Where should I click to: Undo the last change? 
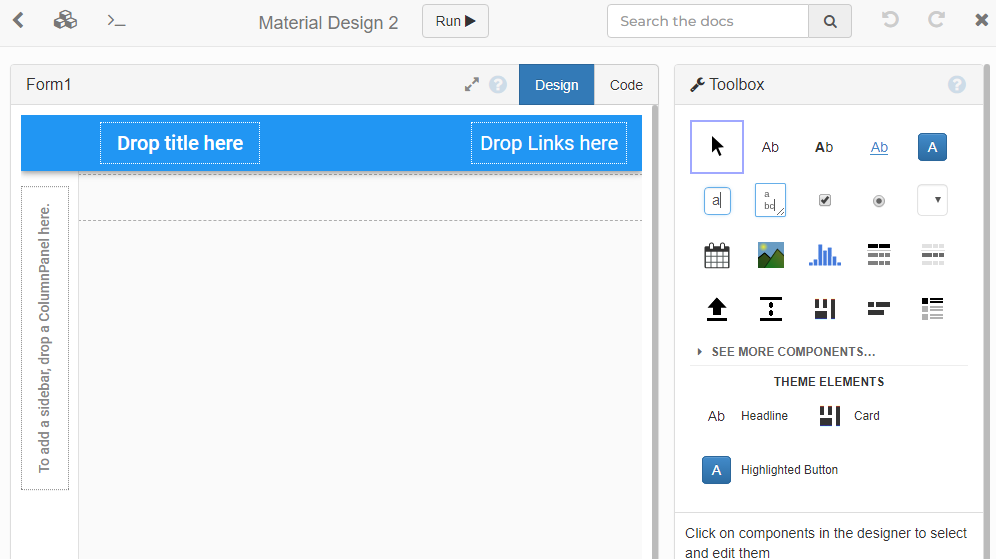tap(890, 20)
